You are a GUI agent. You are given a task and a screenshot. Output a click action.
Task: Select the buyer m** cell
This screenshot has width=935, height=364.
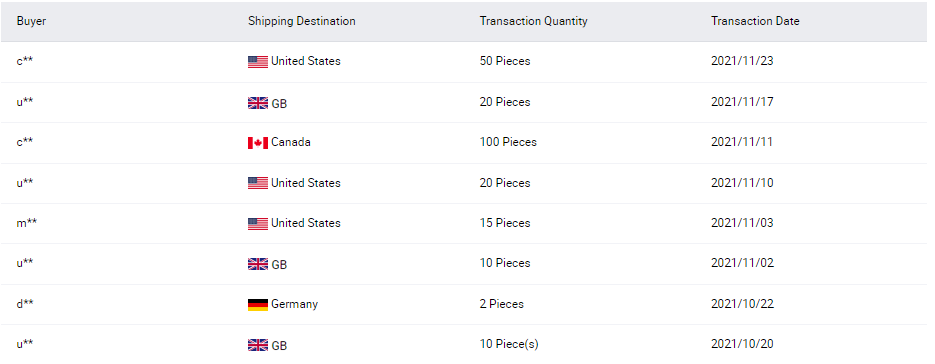coord(27,223)
